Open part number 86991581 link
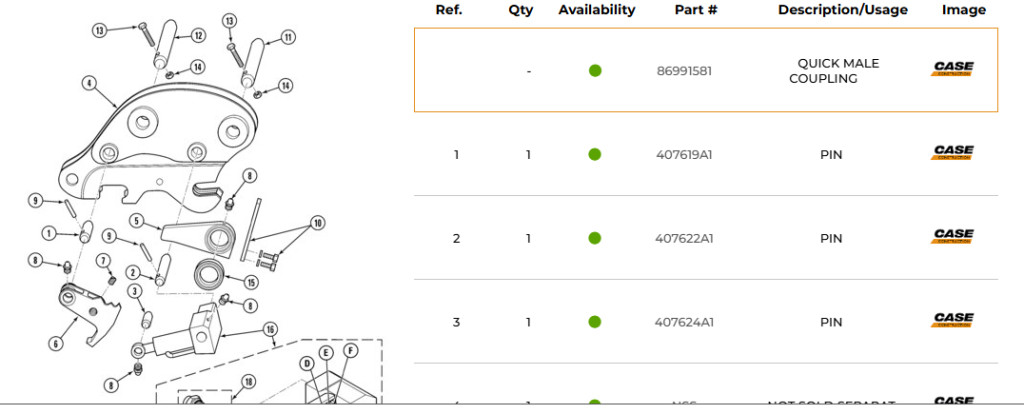Screen dimensions: 1024x414 [x=684, y=71]
